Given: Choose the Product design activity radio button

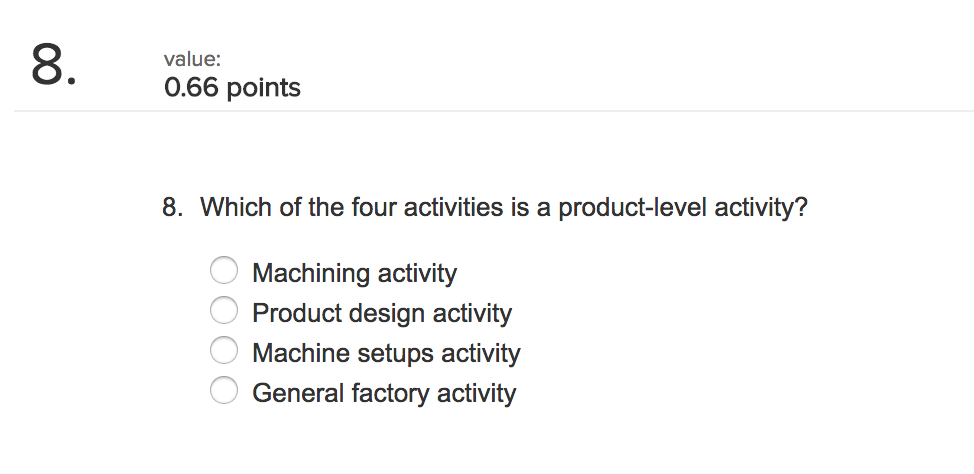Looking at the screenshot, I should point(224,311).
